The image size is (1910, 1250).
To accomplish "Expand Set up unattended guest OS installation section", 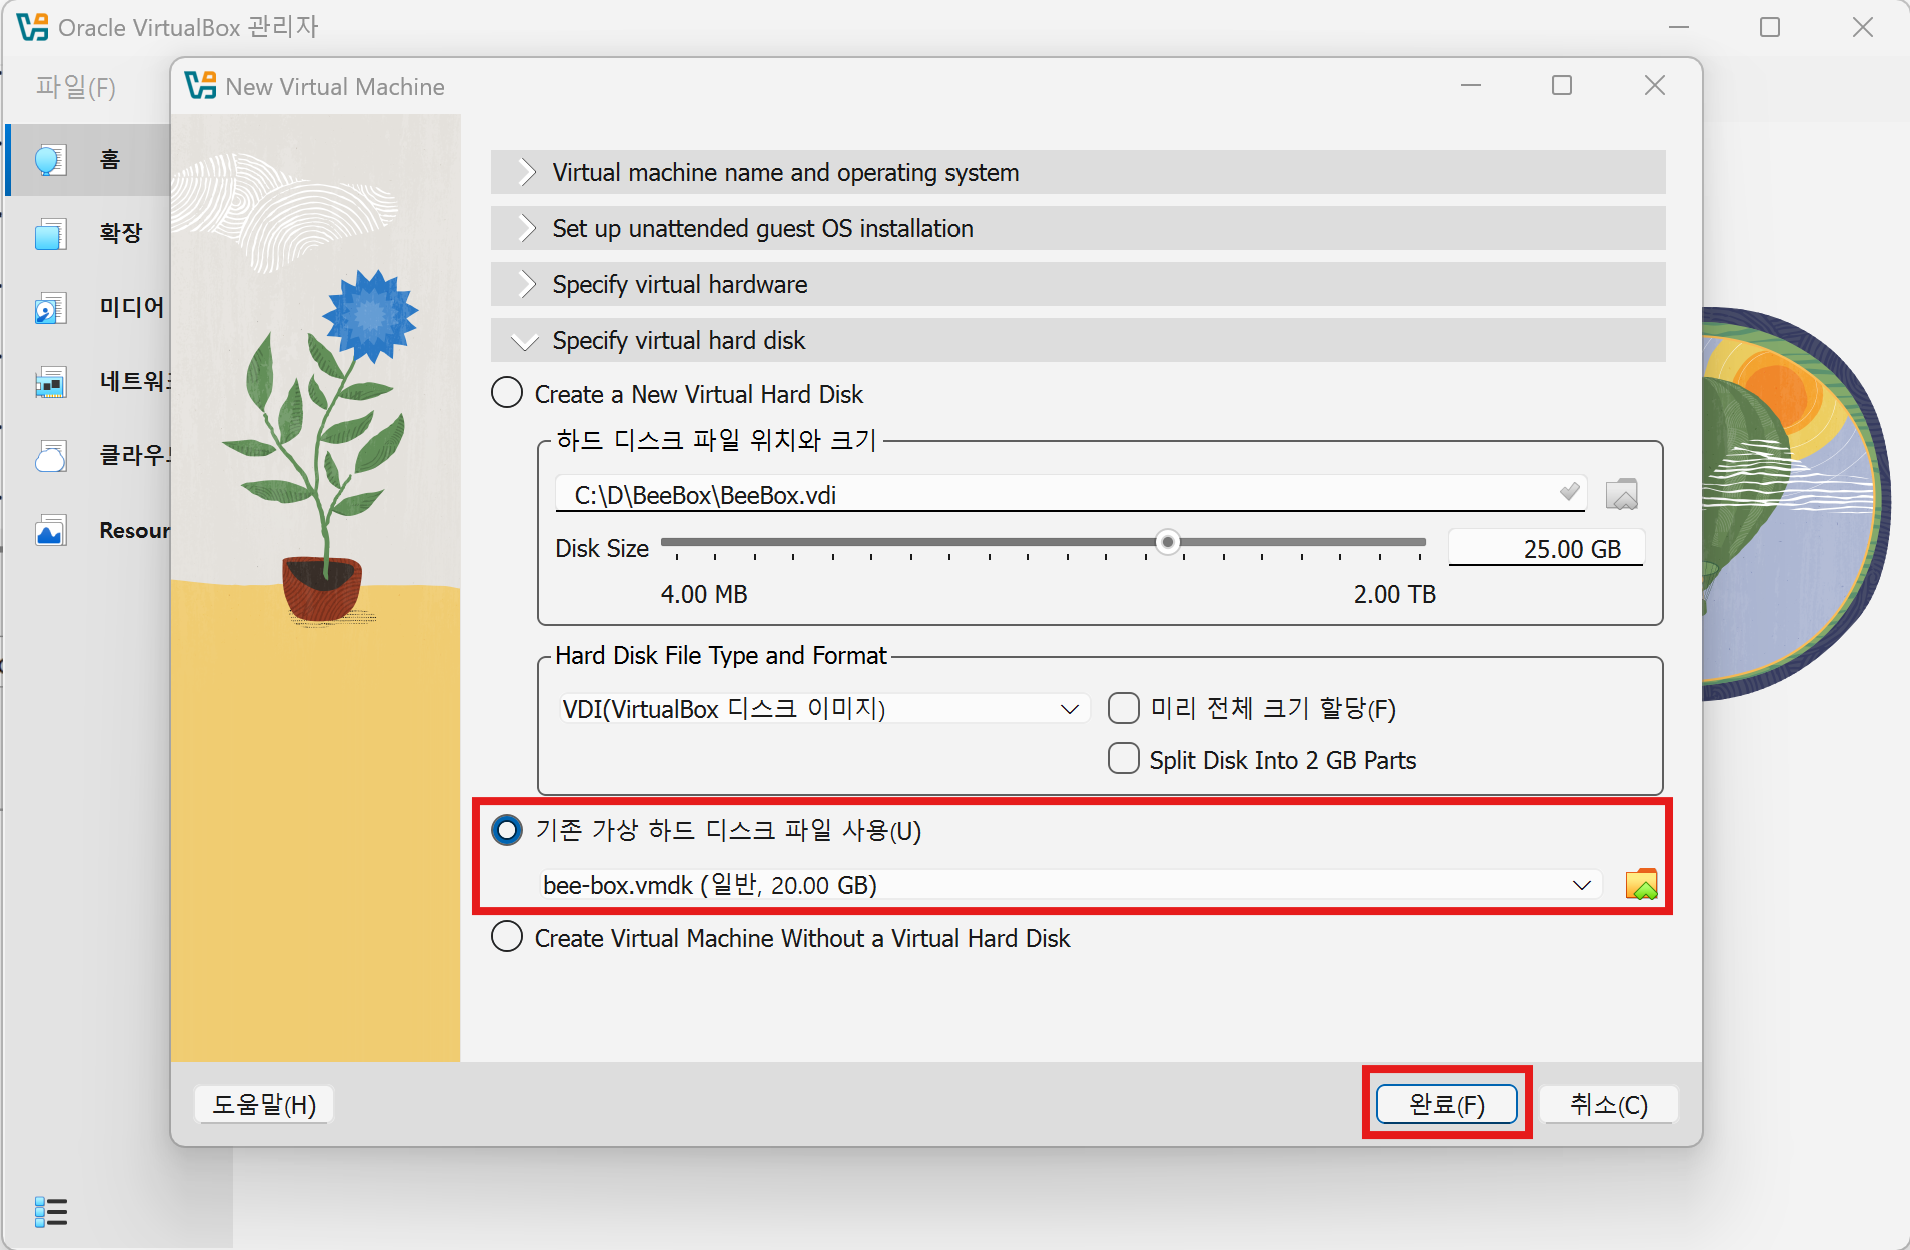I will point(1078,228).
